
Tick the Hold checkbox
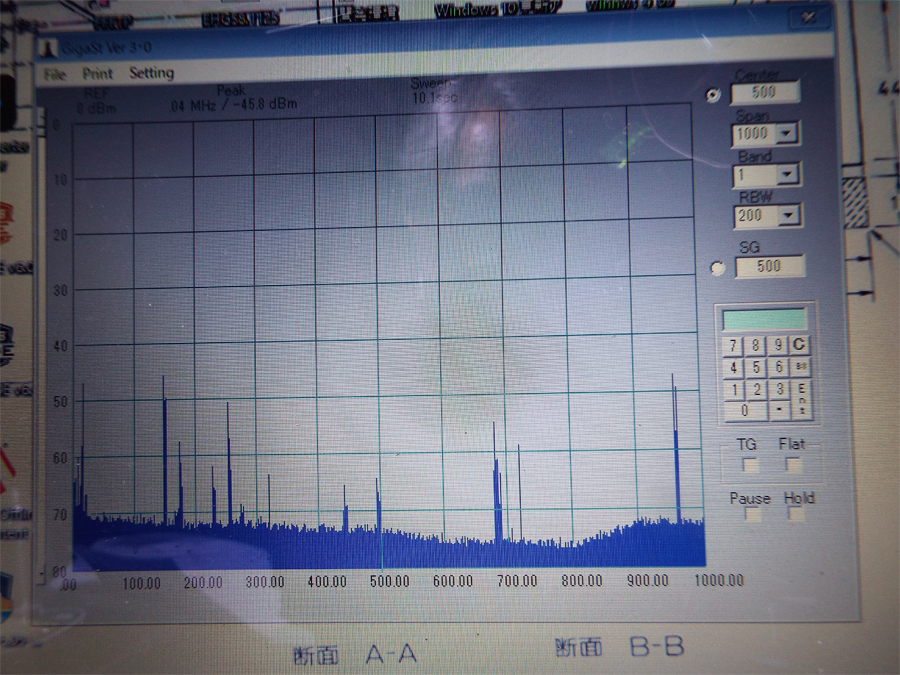click(796, 515)
